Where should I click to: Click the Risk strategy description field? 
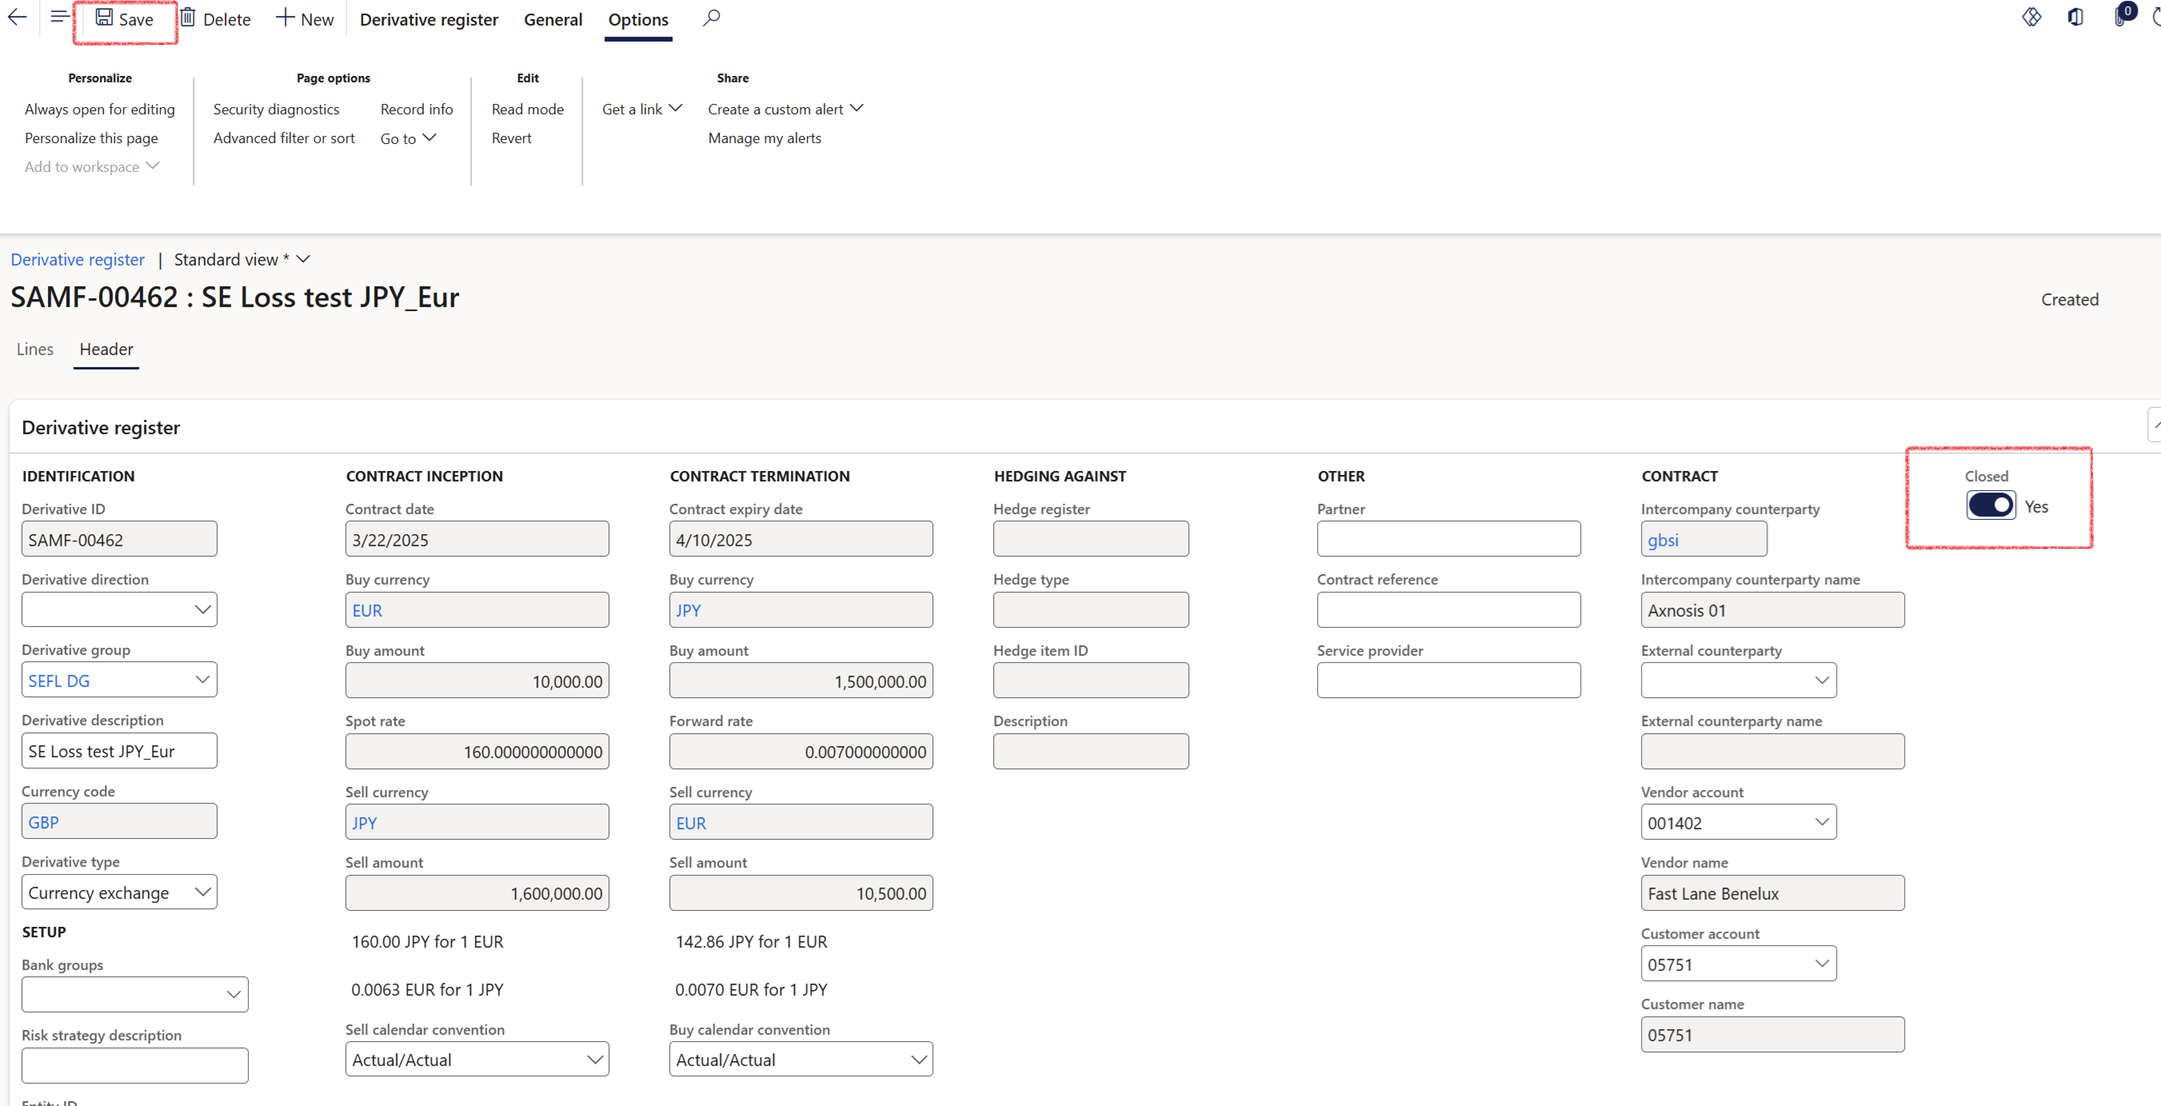pos(135,1065)
